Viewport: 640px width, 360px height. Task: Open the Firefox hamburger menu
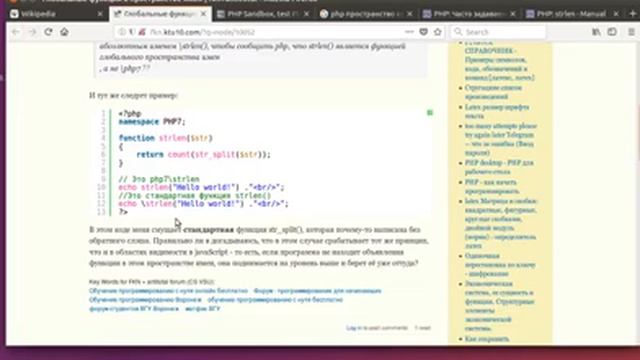click(x=631, y=32)
